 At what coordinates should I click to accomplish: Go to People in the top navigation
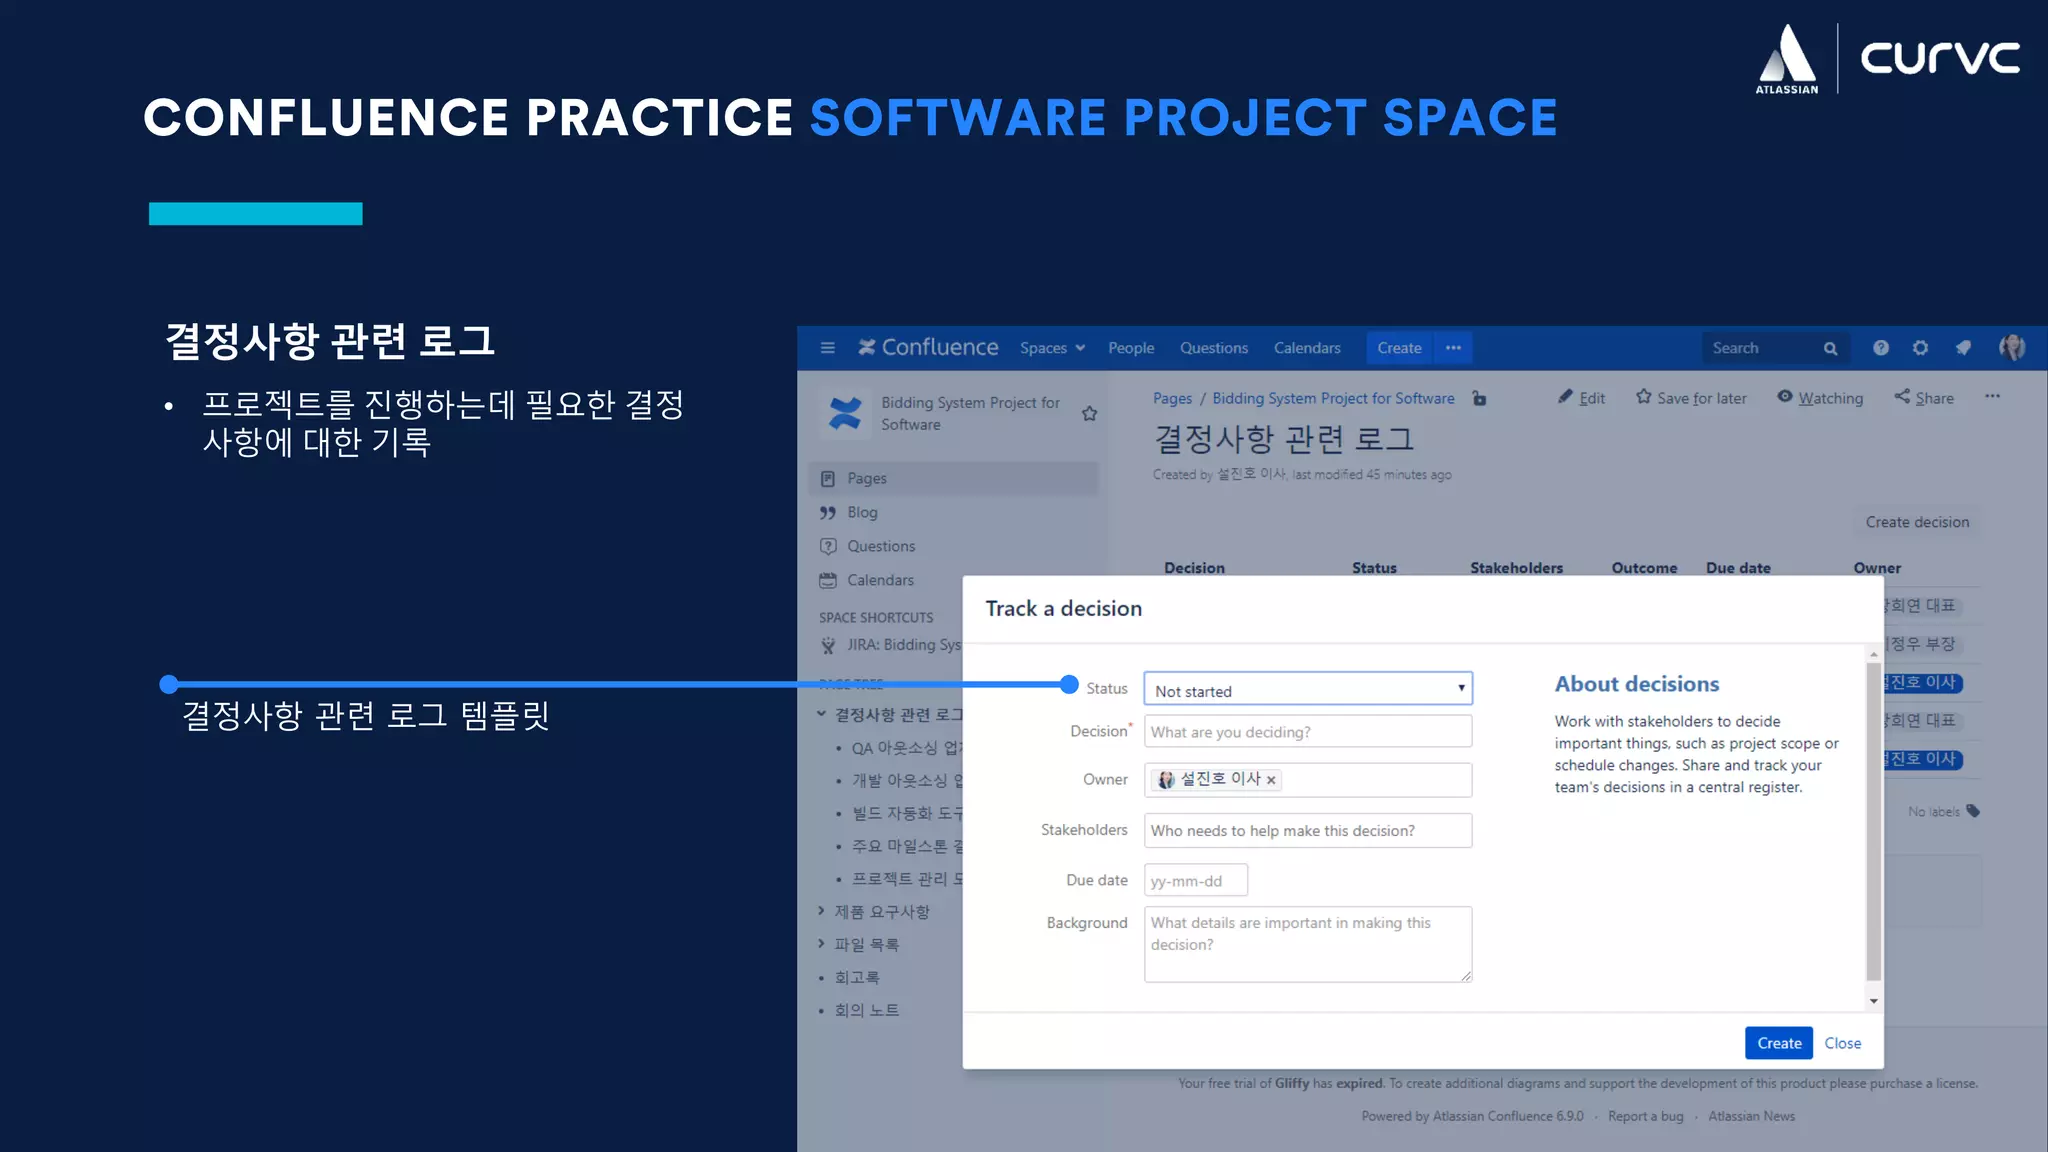click(1131, 348)
